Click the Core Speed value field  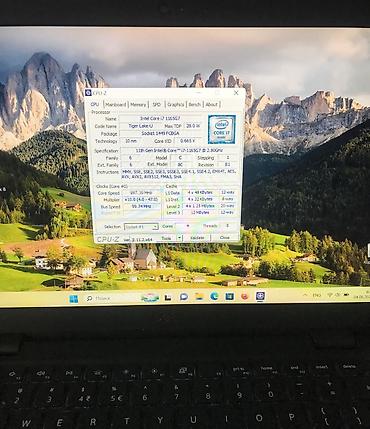click(x=141, y=193)
